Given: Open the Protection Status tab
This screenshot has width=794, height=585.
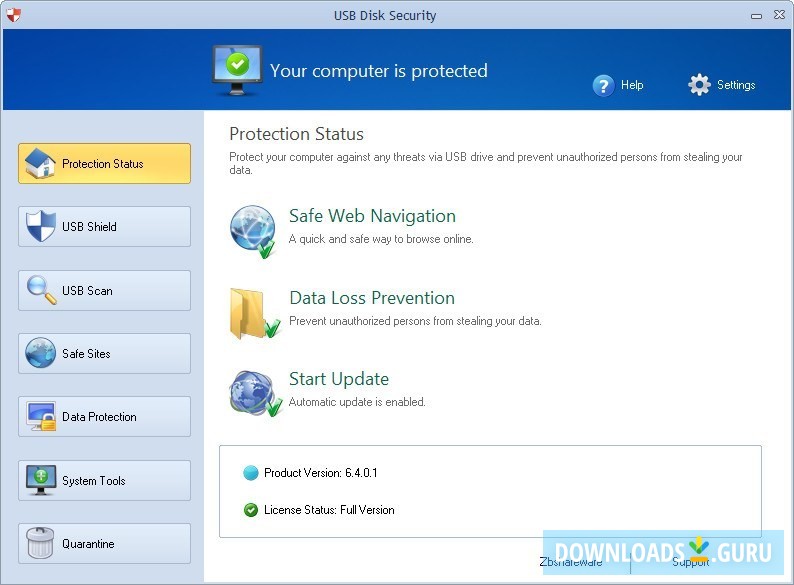Looking at the screenshot, I should point(104,163).
